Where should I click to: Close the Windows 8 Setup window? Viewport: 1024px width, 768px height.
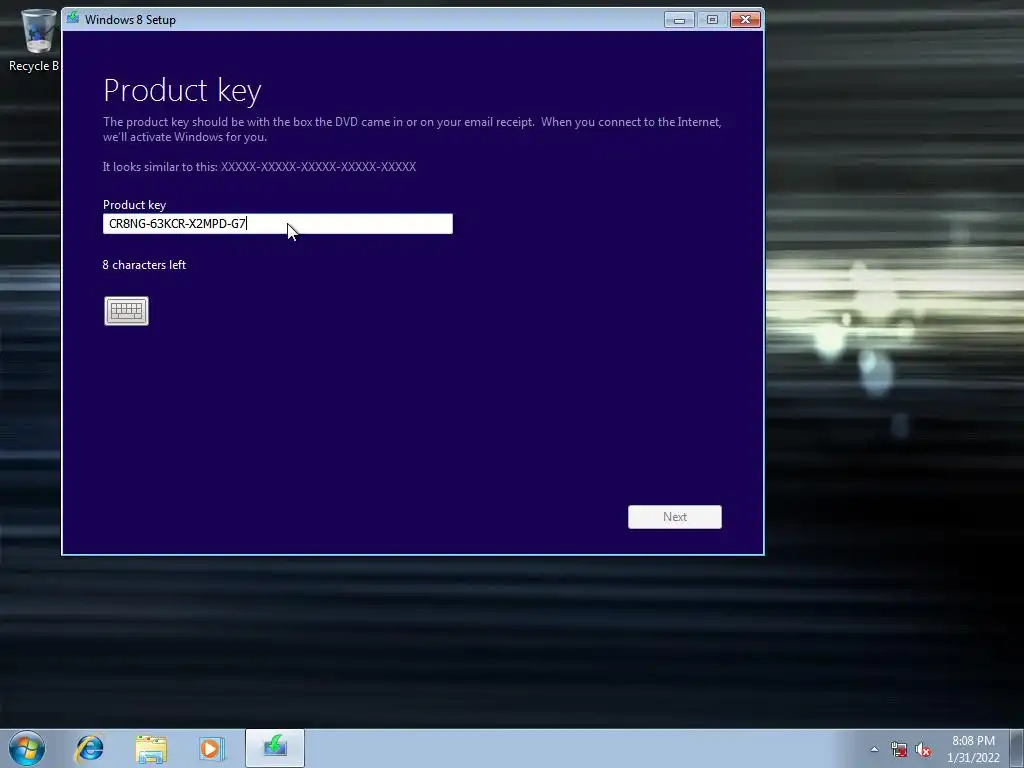[745, 20]
